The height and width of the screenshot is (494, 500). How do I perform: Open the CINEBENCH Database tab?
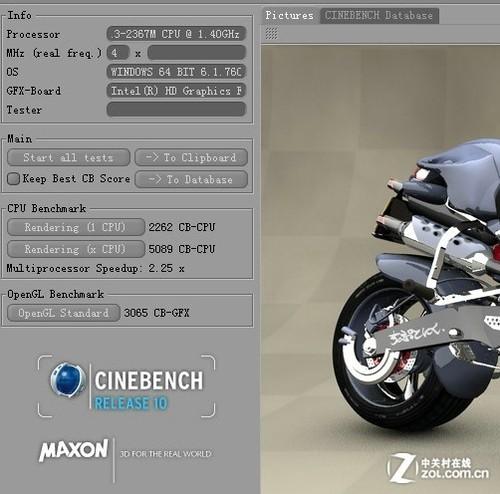pyautogui.click(x=379, y=15)
